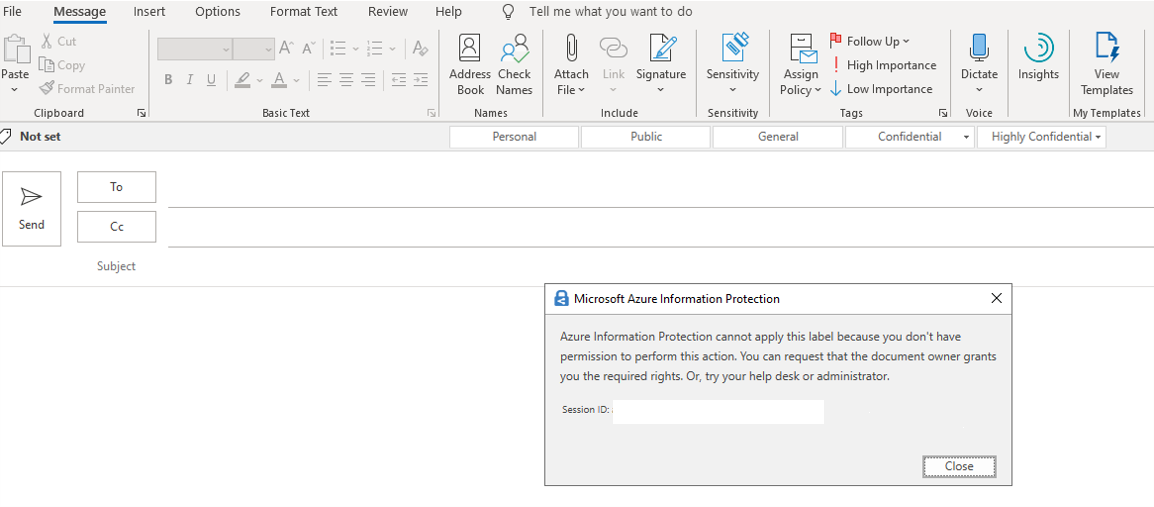The width and height of the screenshot is (1154, 507).
Task: Apply the font color swatch
Action: (280, 79)
